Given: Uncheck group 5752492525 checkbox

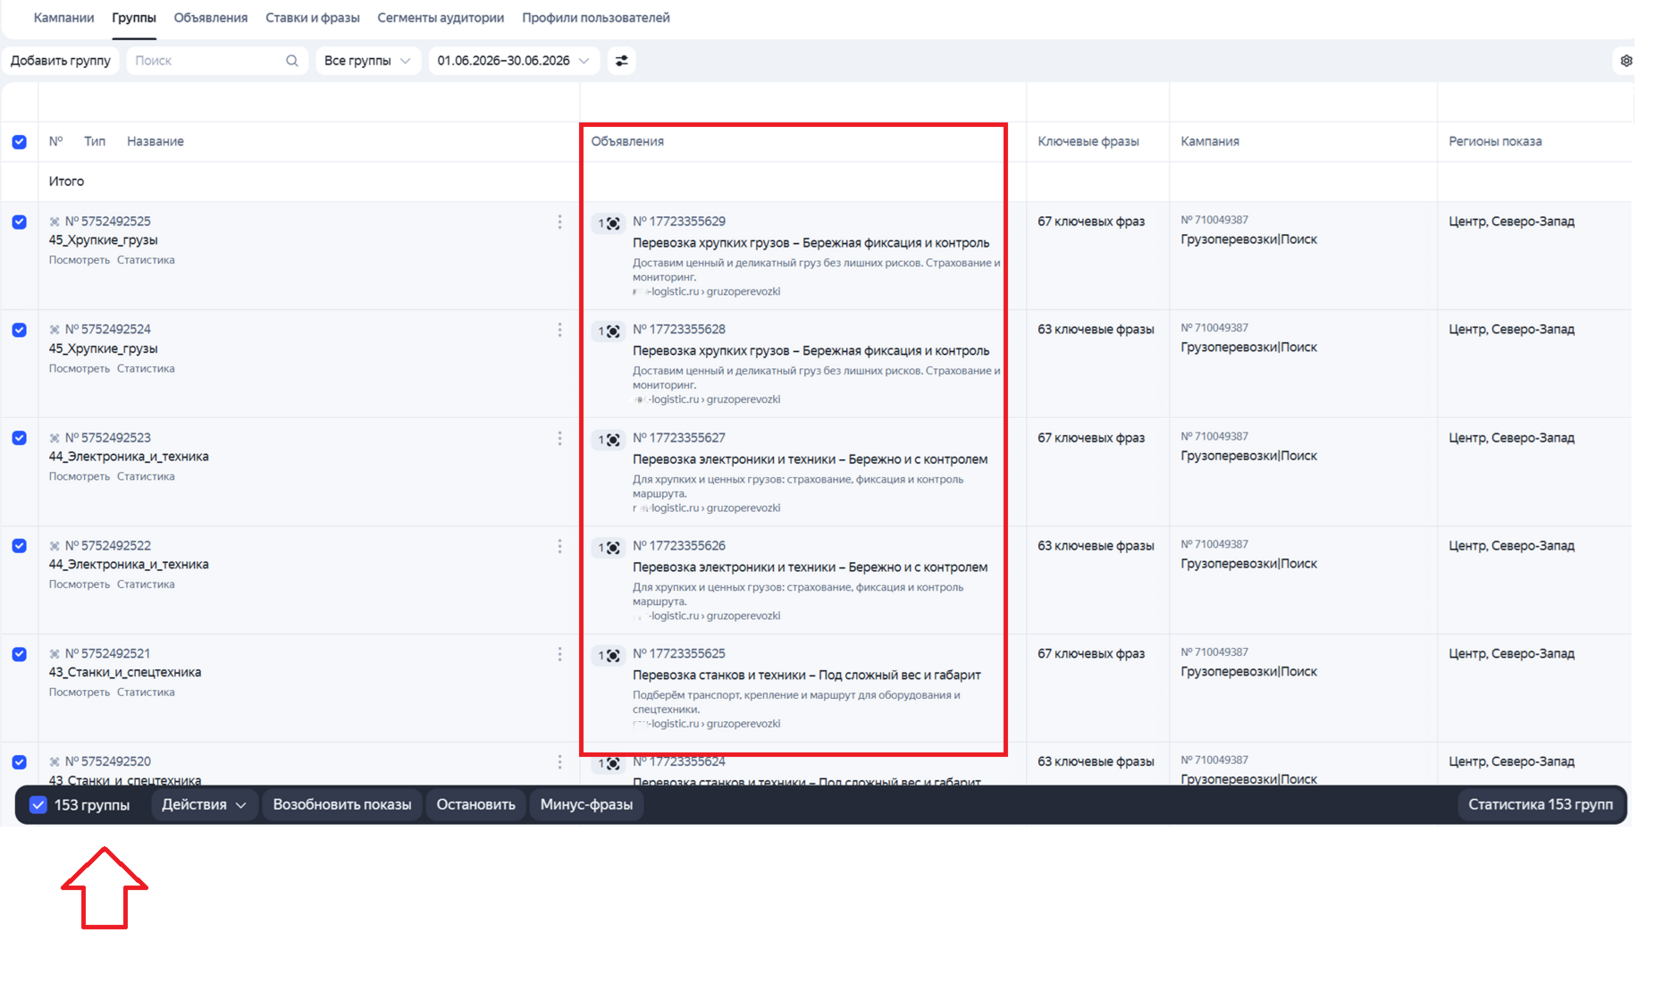Looking at the screenshot, I should (19, 222).
